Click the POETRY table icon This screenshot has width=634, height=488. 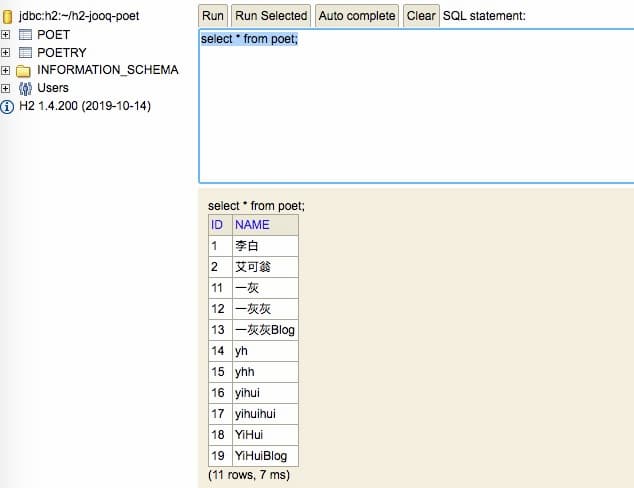25,52
